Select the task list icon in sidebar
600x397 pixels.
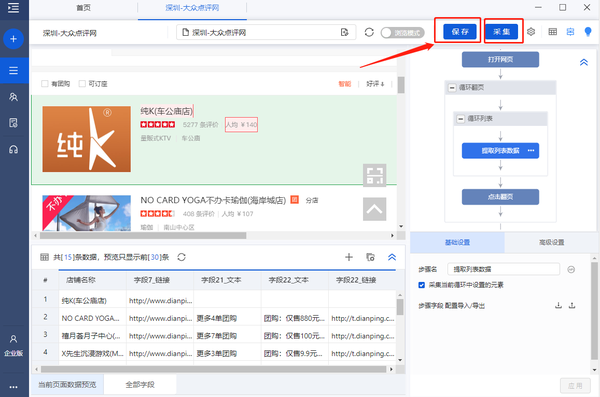point(13,70)
